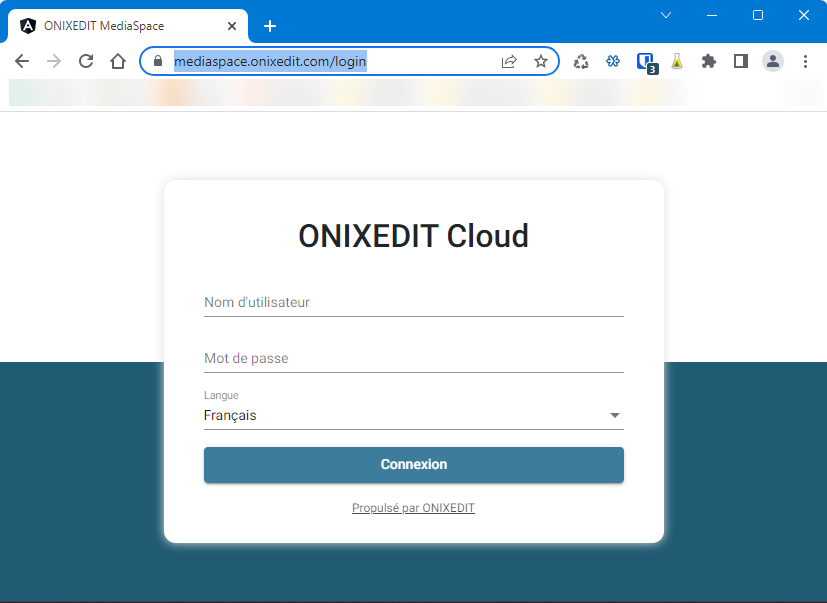Go to the browser home page
Image resolution: width=827 pixels, height=603 pixels.
pos(118,61)
